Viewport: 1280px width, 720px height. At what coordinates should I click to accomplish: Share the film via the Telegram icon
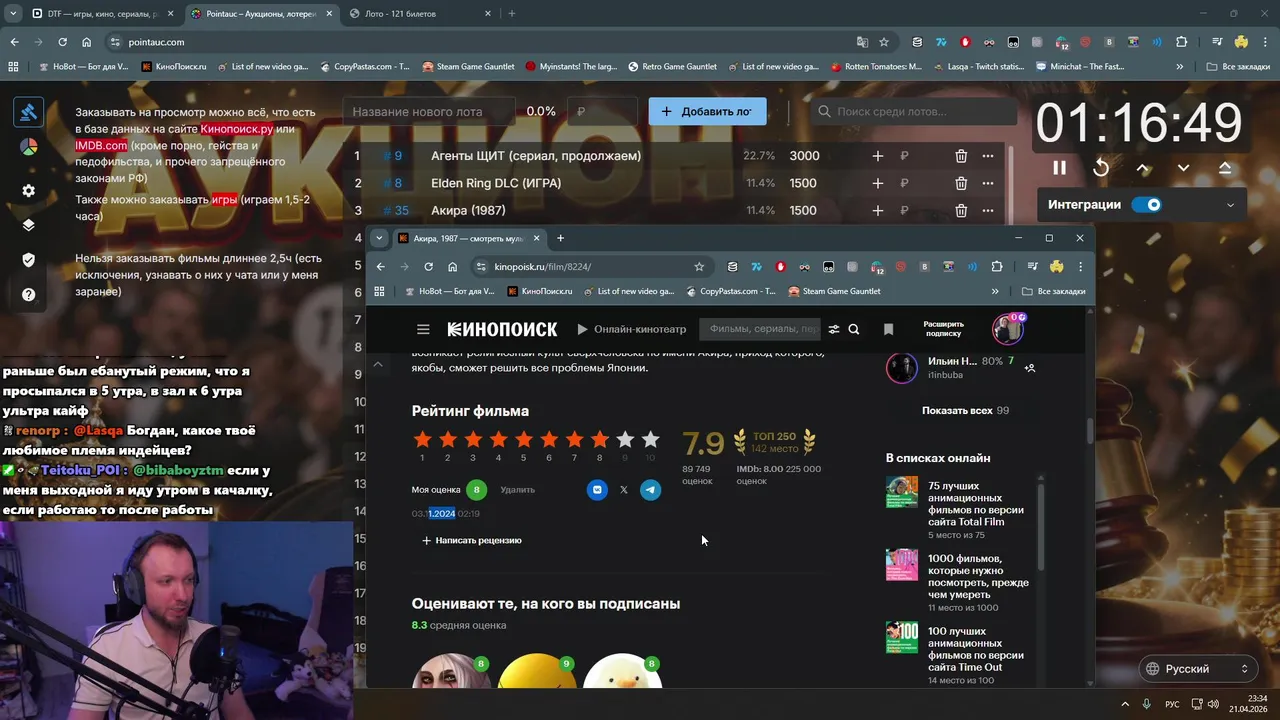tap(651, 490)
